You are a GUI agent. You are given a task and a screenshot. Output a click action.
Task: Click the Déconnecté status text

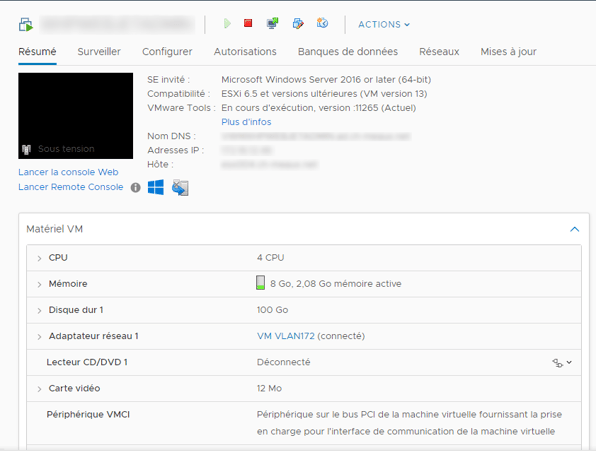[x=284, y=362]
